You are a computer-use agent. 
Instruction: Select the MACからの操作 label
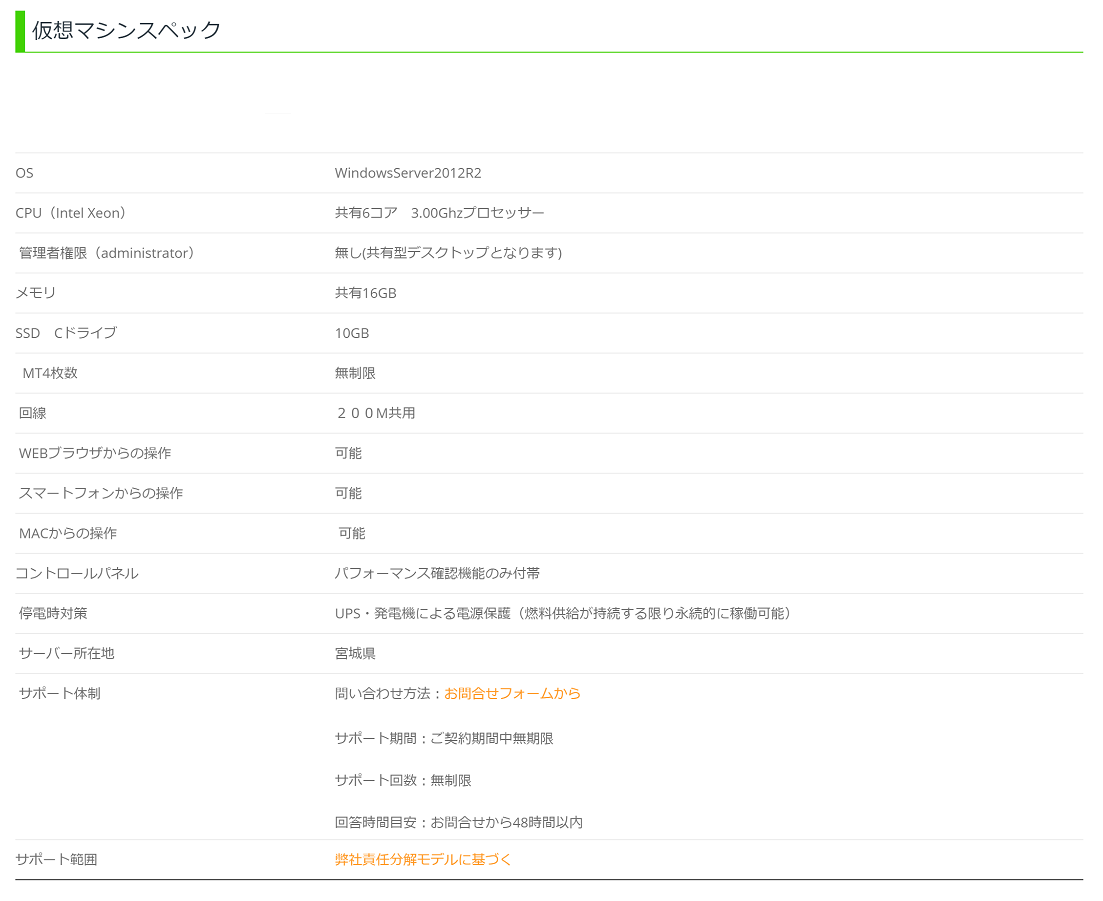(x=68, y=534)
